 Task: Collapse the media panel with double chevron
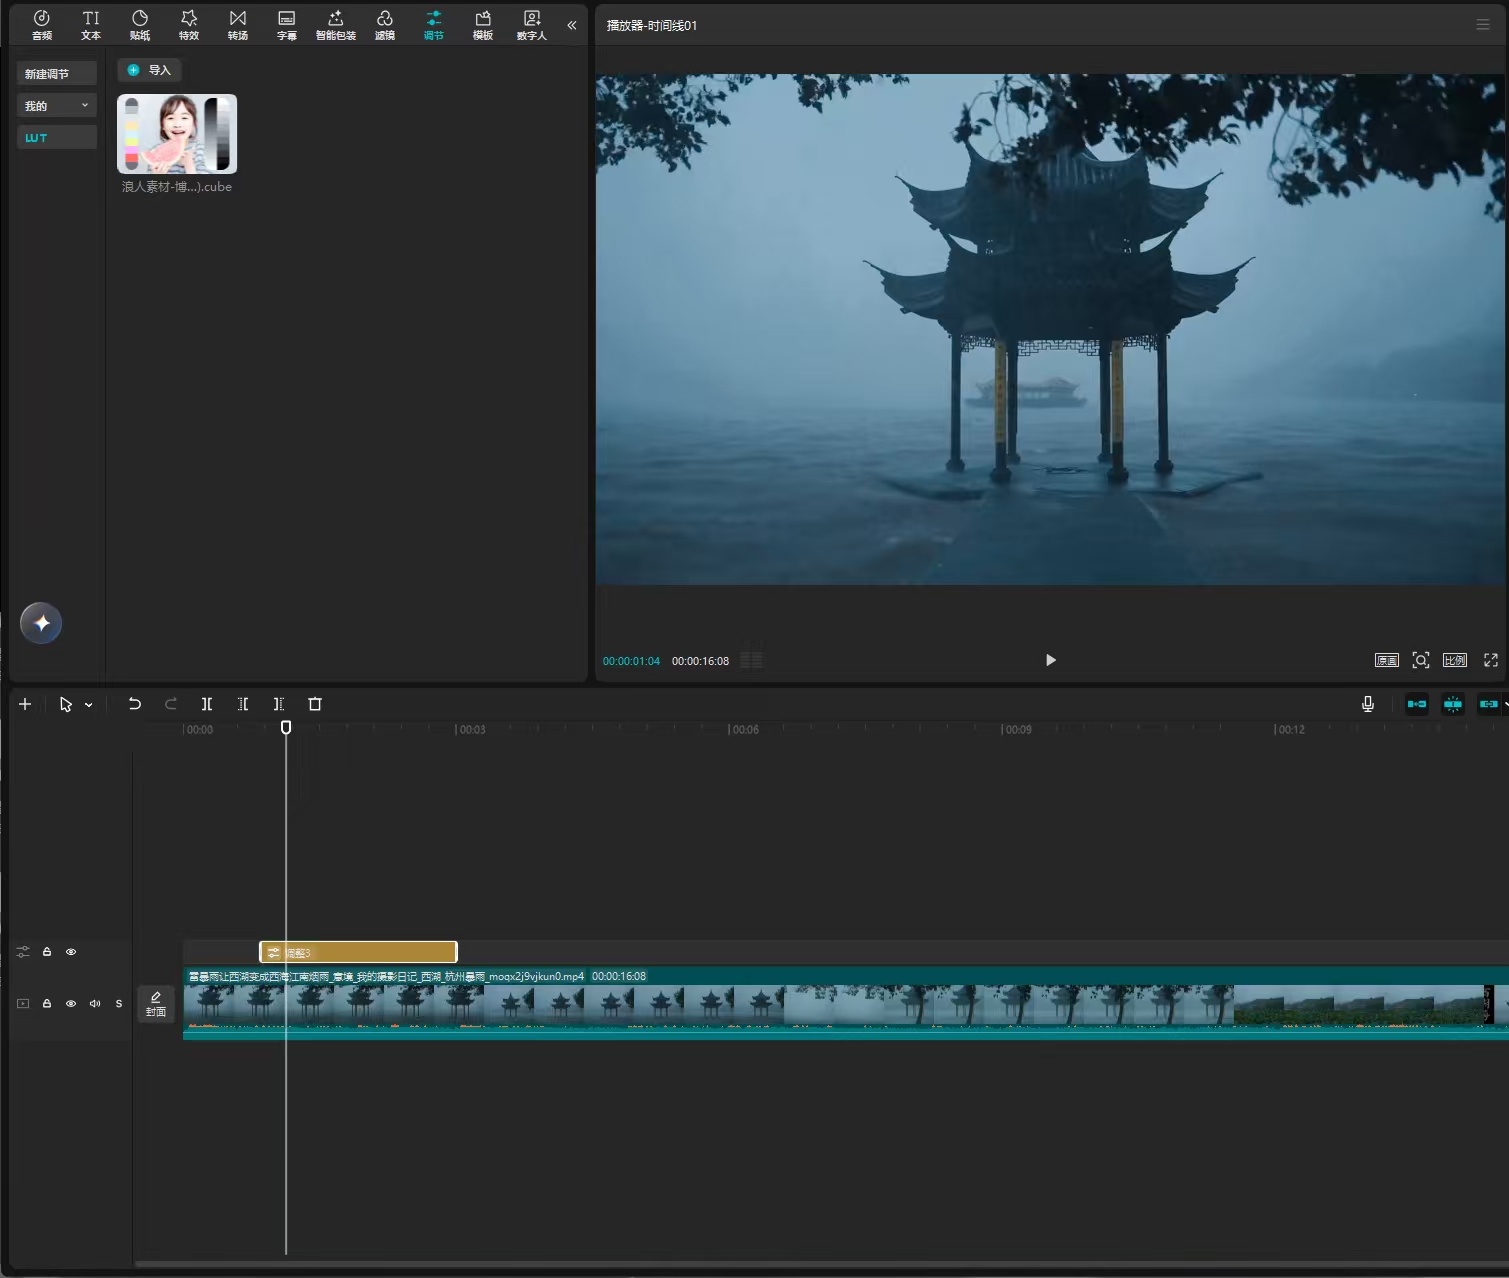click(572, 25)
